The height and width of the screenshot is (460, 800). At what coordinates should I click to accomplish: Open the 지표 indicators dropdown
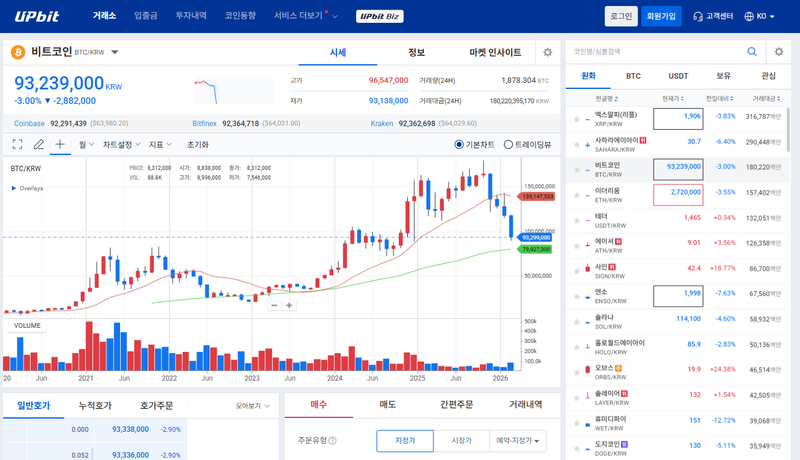[160, 144]
